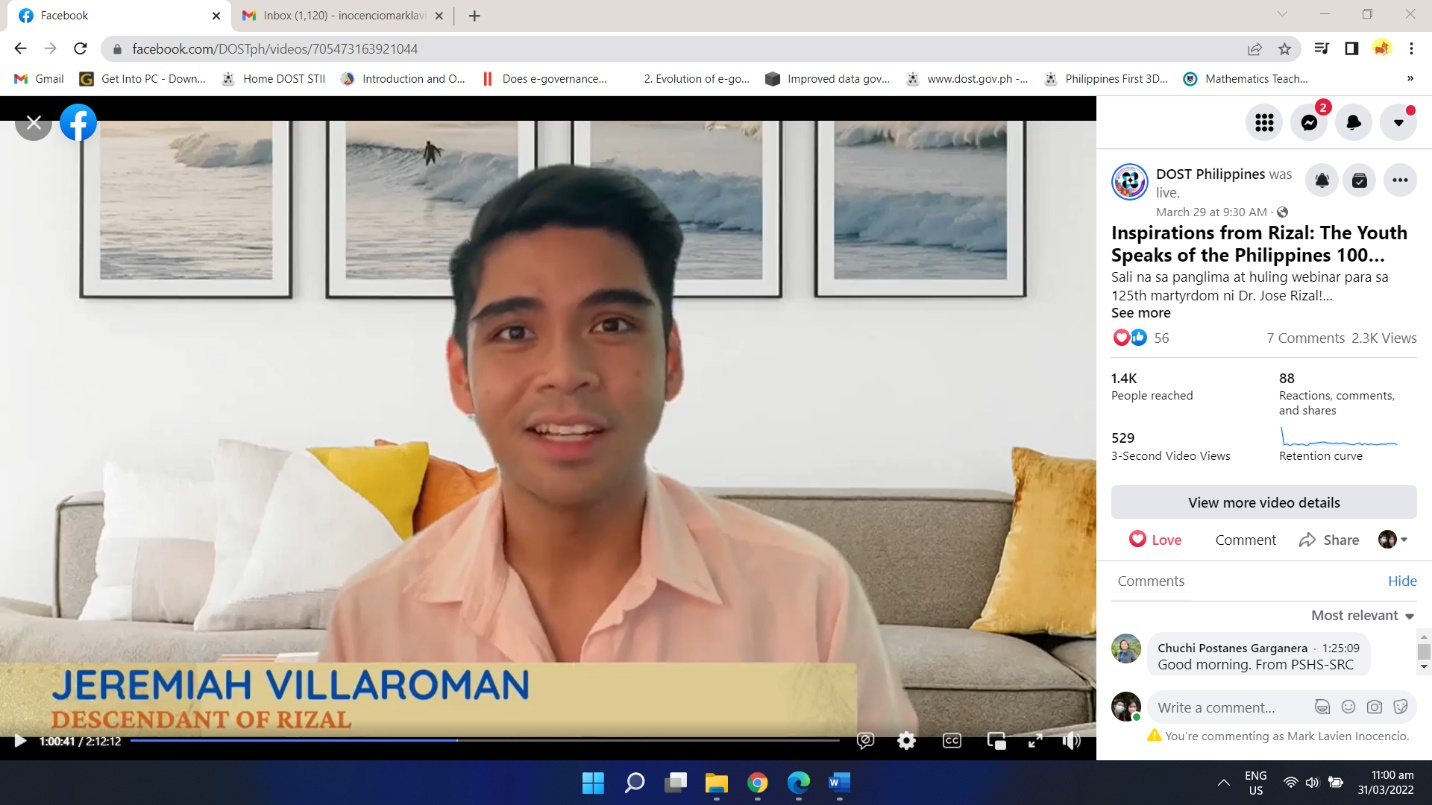The width and height of the screenshot is (1432, 805).
Task: Bookmark this page with the star
Action: pyautogui.click(x=1285, y=48)
